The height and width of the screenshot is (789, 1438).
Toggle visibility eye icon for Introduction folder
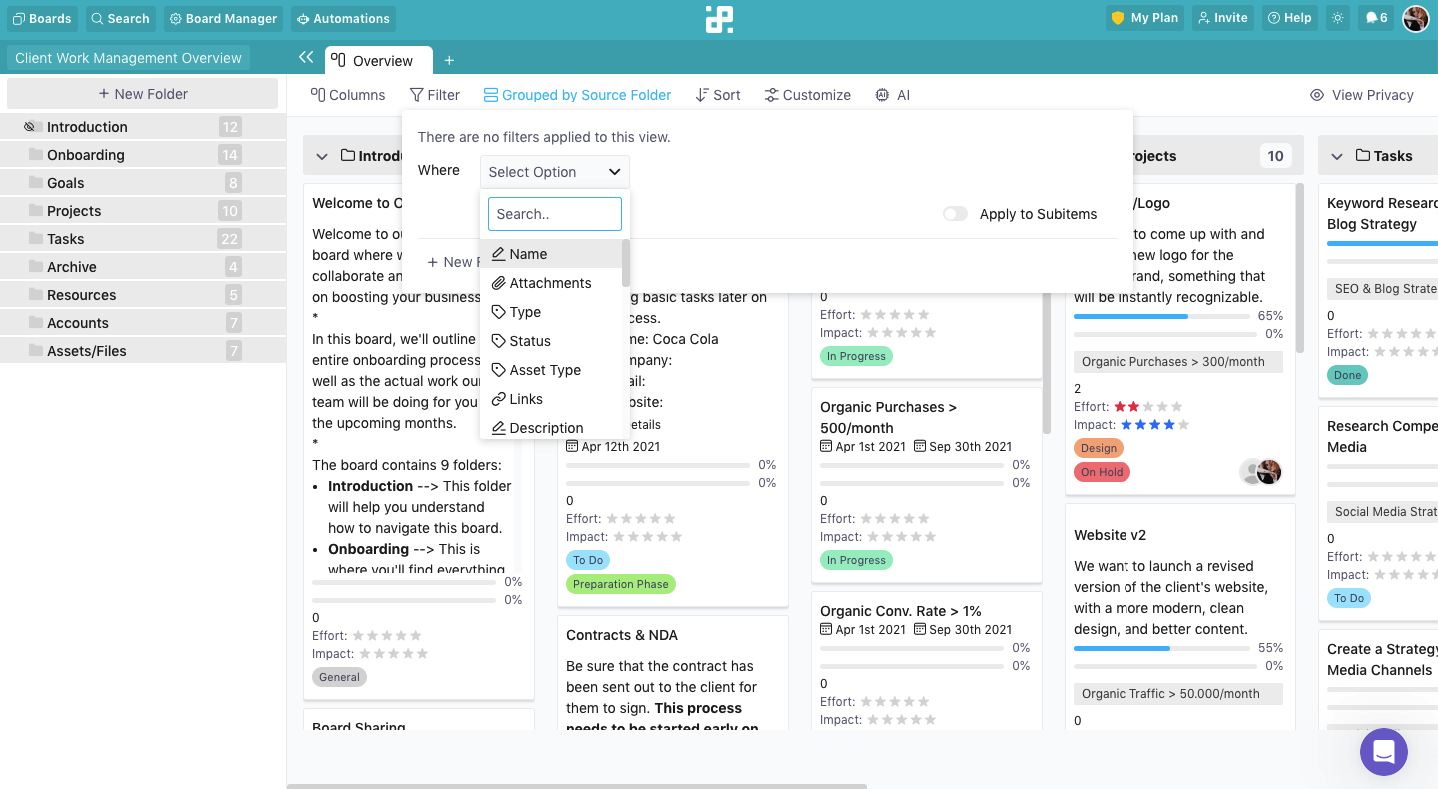coord(31,127)
